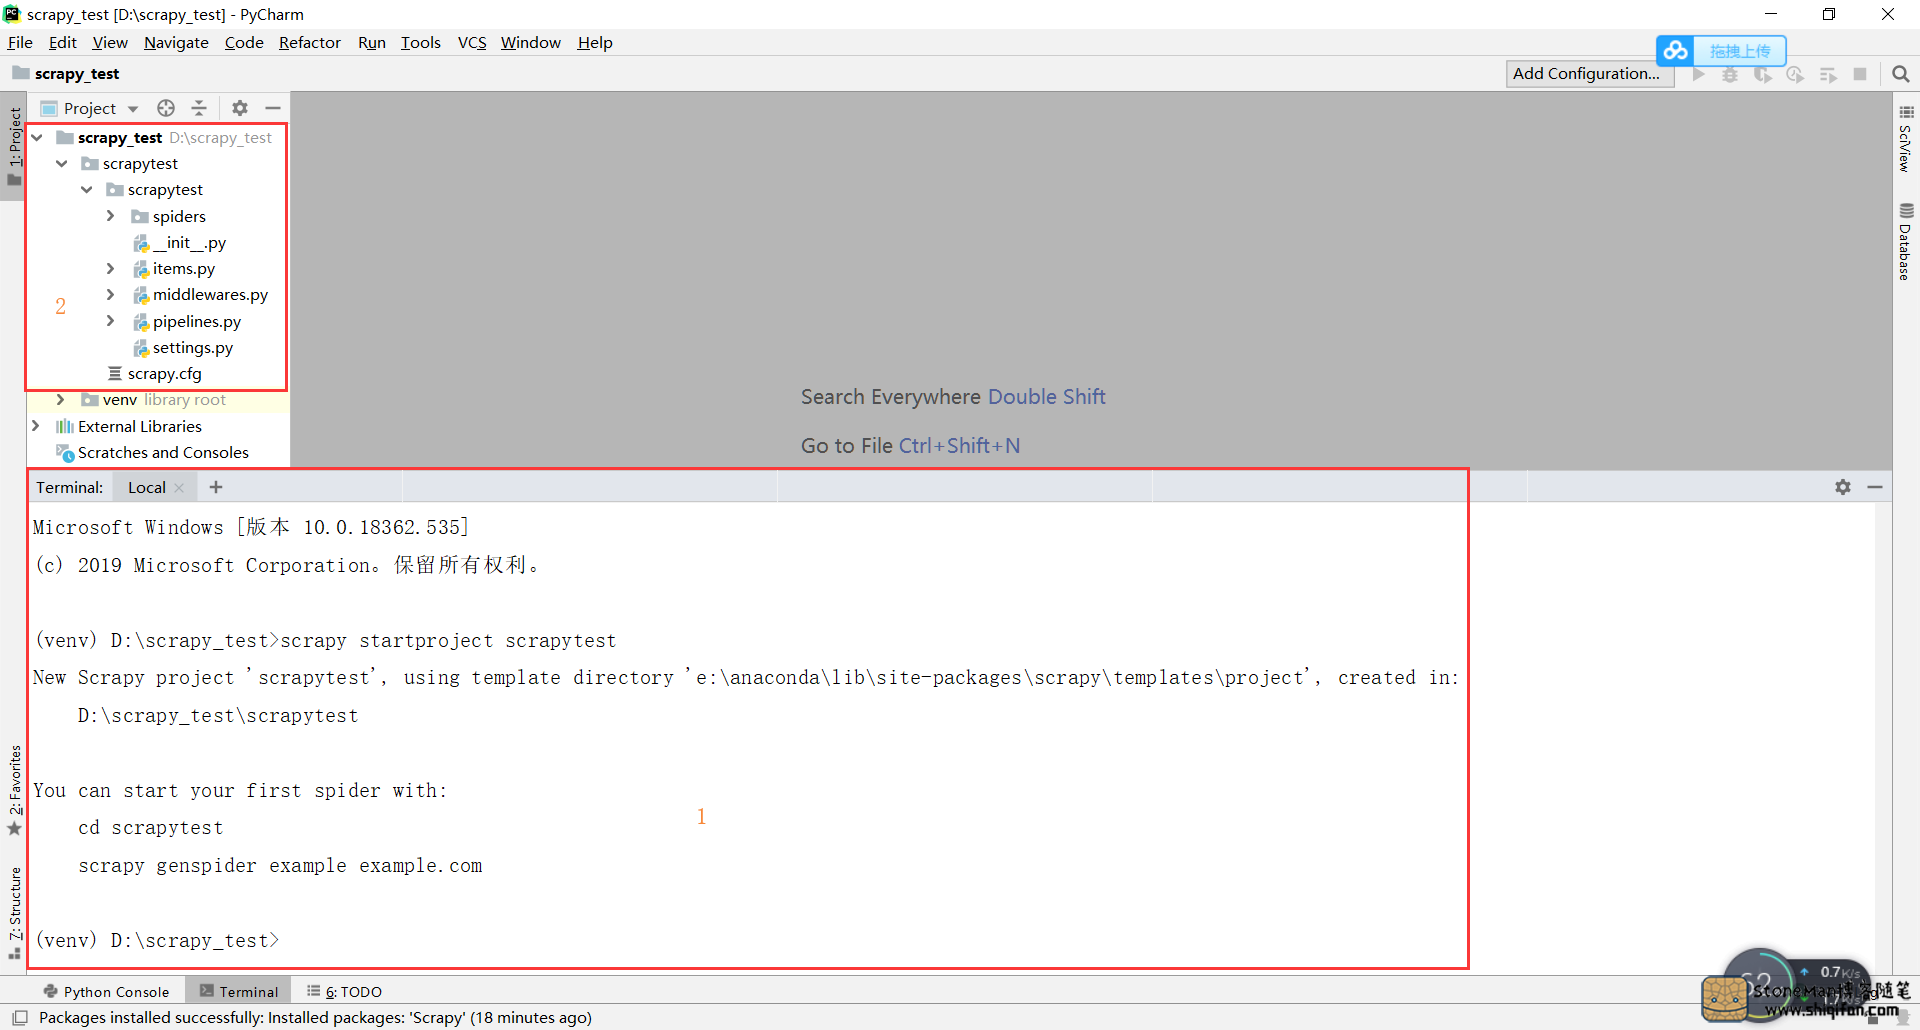Open the 6: TODO tool tab

pos(345,991)
